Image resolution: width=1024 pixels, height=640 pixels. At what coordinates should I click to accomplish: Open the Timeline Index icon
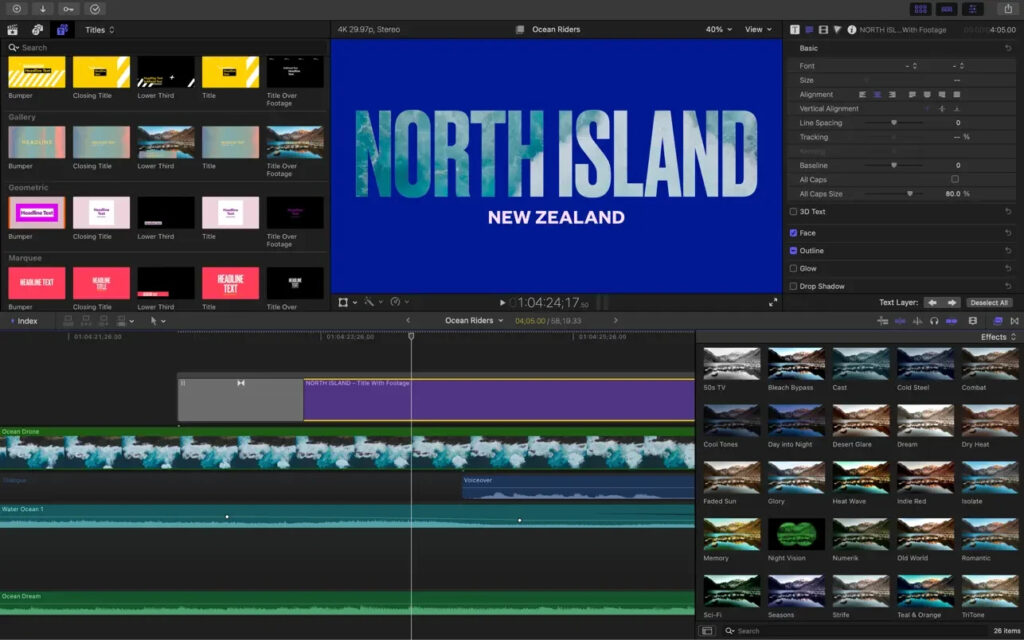(25, 321)
